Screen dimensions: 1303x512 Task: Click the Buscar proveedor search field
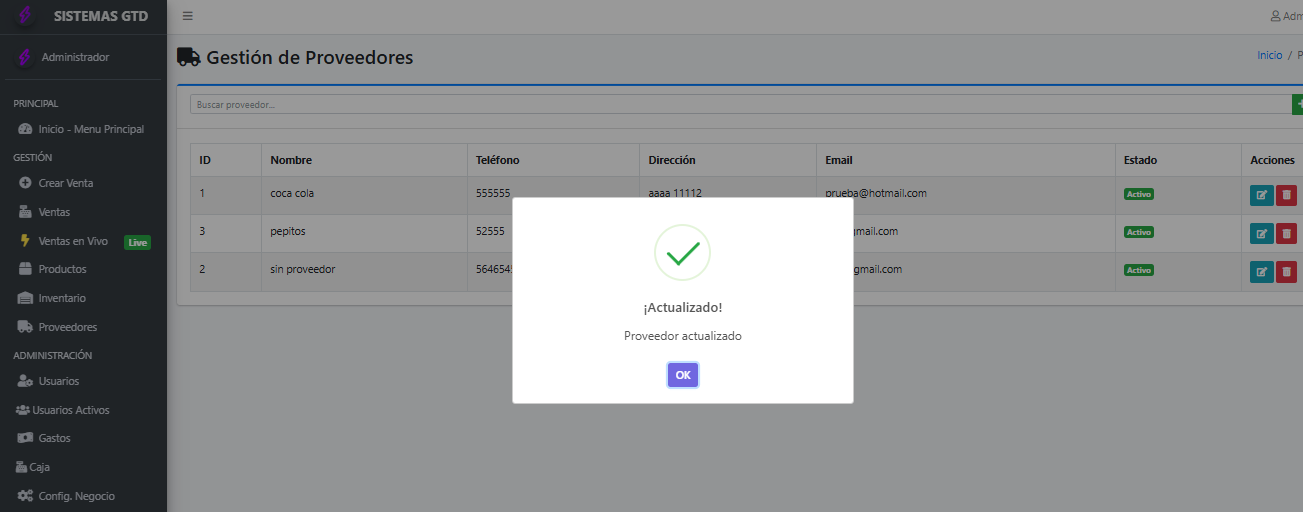click(740, 104)
